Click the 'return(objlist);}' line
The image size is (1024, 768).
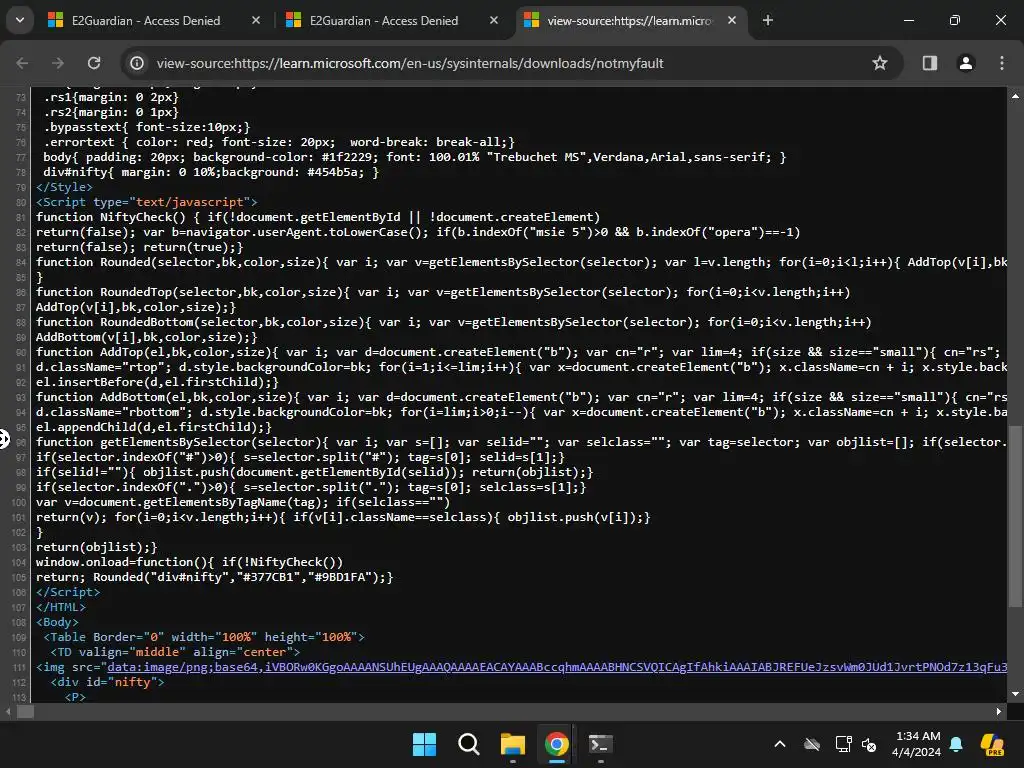pos(97,547)
